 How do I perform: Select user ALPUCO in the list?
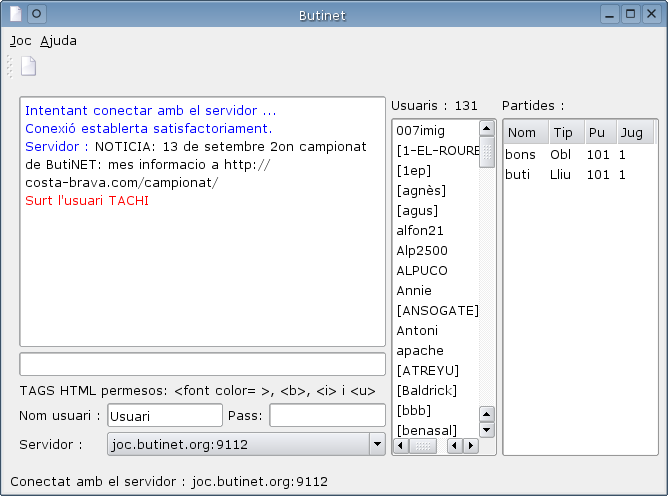tap(437, 271)
